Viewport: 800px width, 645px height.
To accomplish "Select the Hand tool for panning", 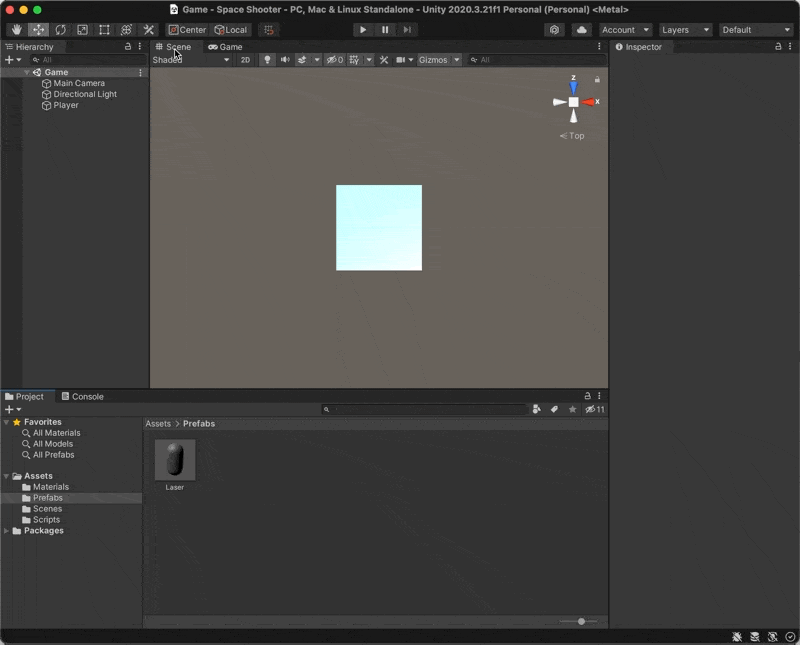I will (15, 31).
